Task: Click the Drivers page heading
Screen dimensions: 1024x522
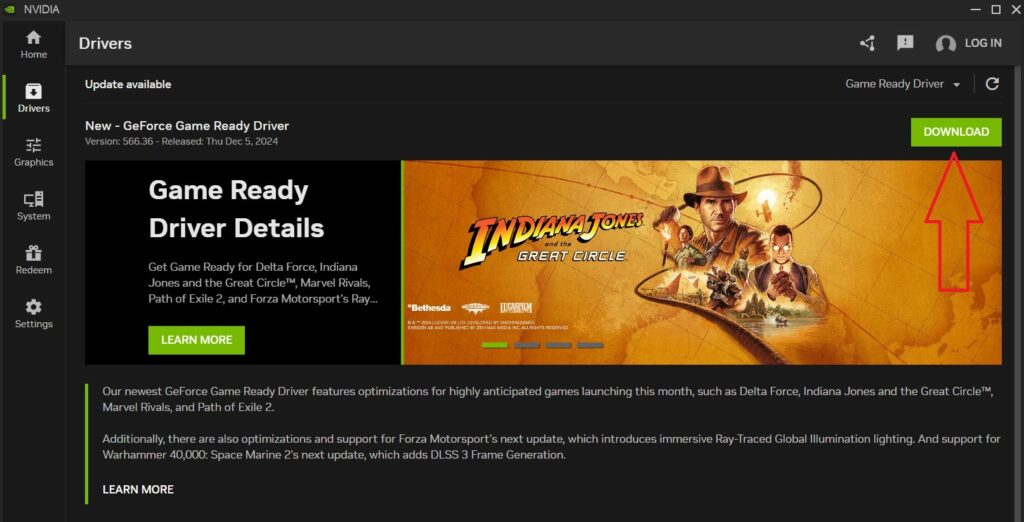Action: [105, 44]
